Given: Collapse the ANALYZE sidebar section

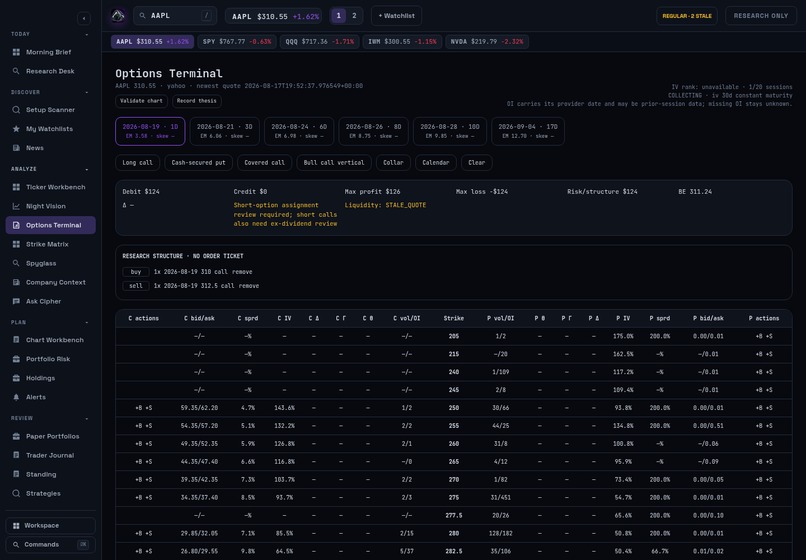Looking at the screenshot, I should (x=86, y=169).
